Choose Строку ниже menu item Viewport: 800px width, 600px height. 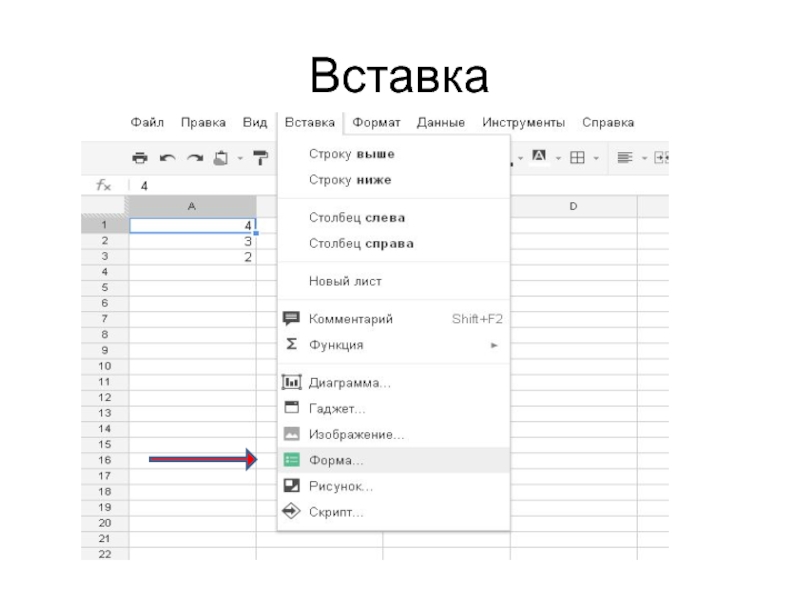393,180
